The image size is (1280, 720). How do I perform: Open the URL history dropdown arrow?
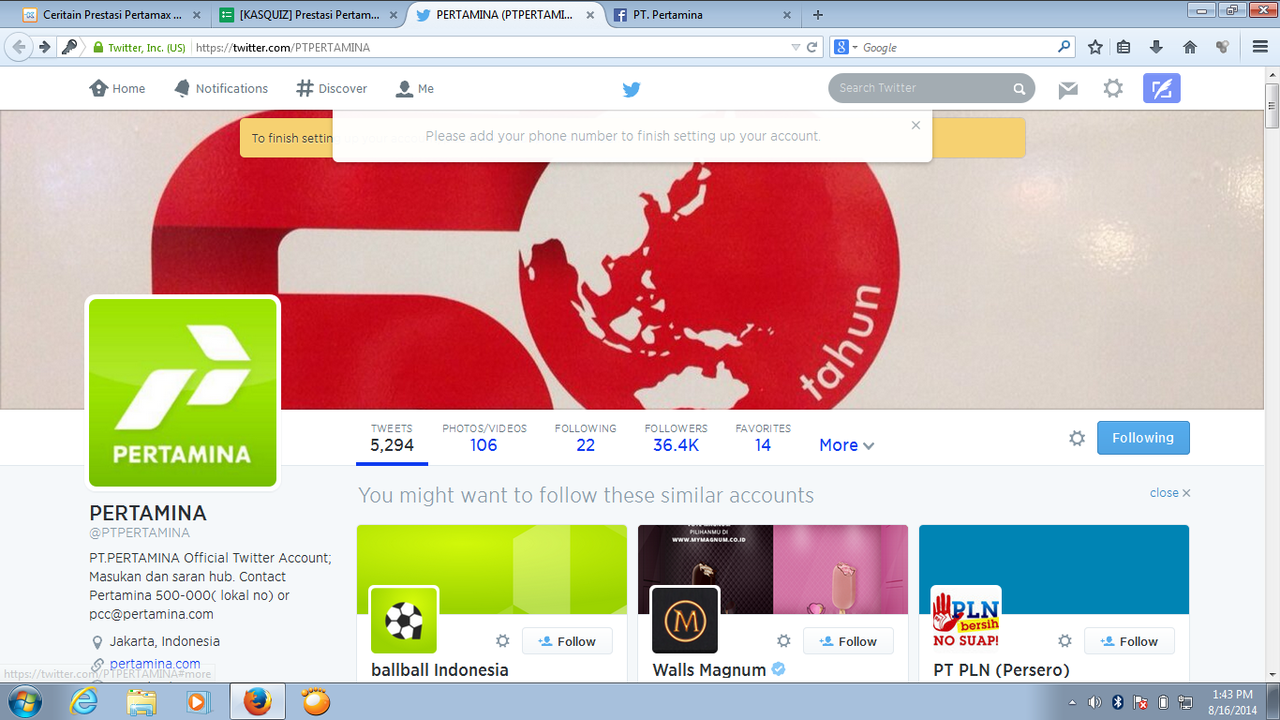[x=796, y=47]
